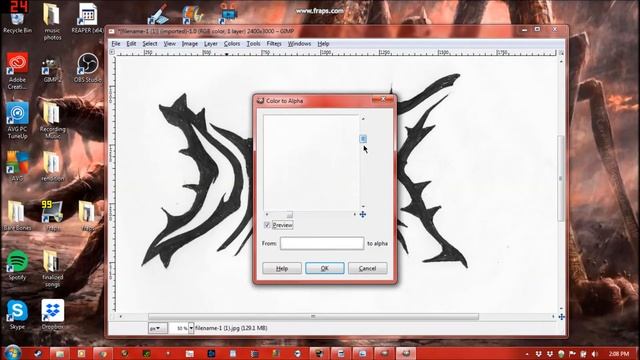Screen dimensions: 640x360
Task: Open the zoom percentage dropdown arrow
Action: coord(191,328)
